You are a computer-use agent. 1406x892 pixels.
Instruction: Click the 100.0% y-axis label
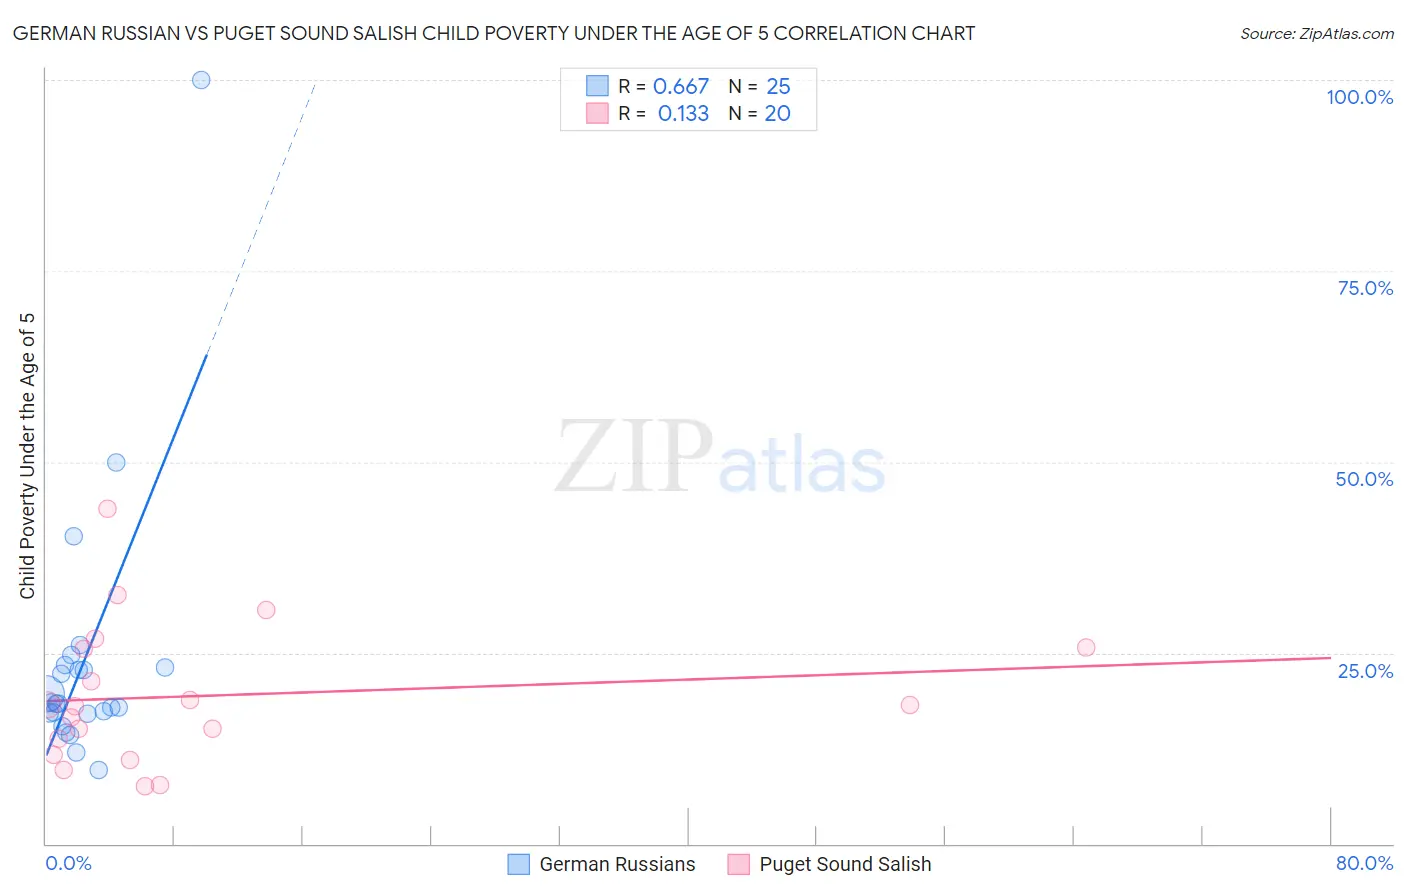pos(1359,97)
